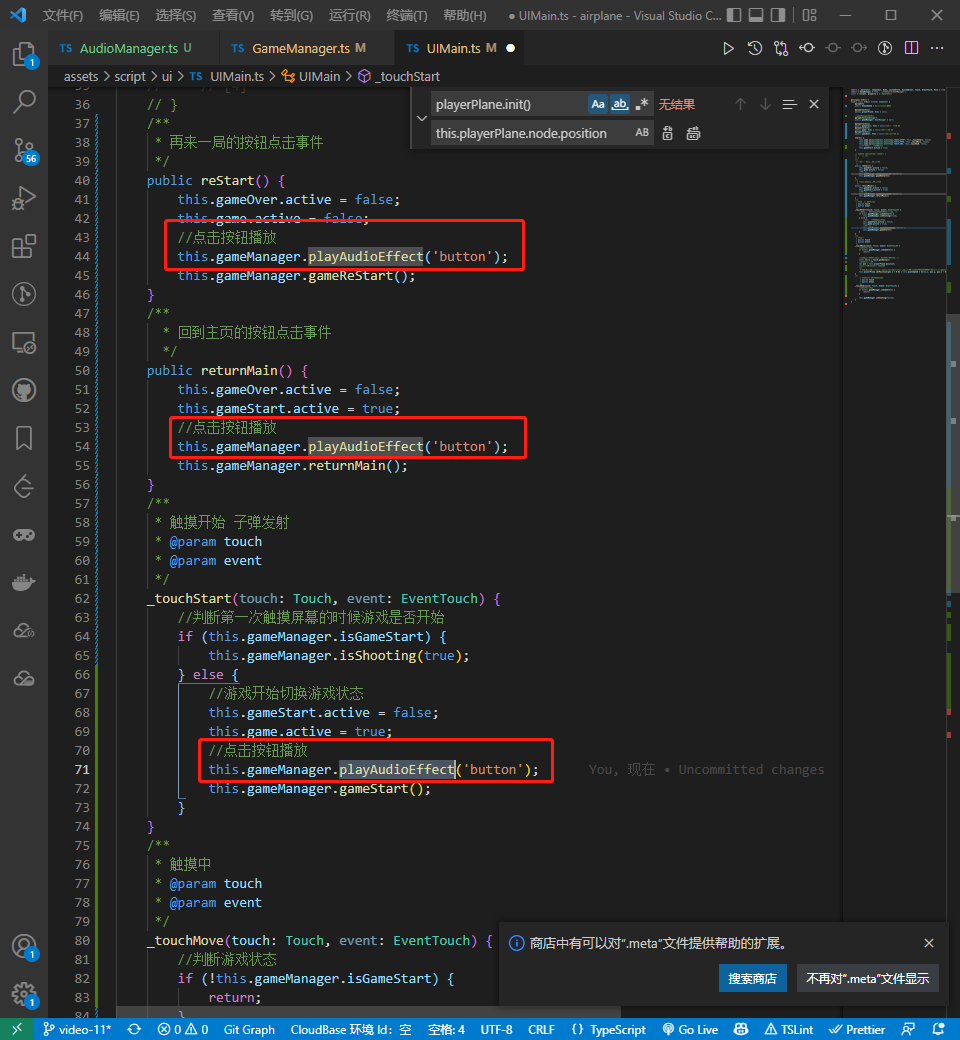Open the Search view in activity bar
Viewport: 960px width, 1040px height.
click(x=24, y=102)
